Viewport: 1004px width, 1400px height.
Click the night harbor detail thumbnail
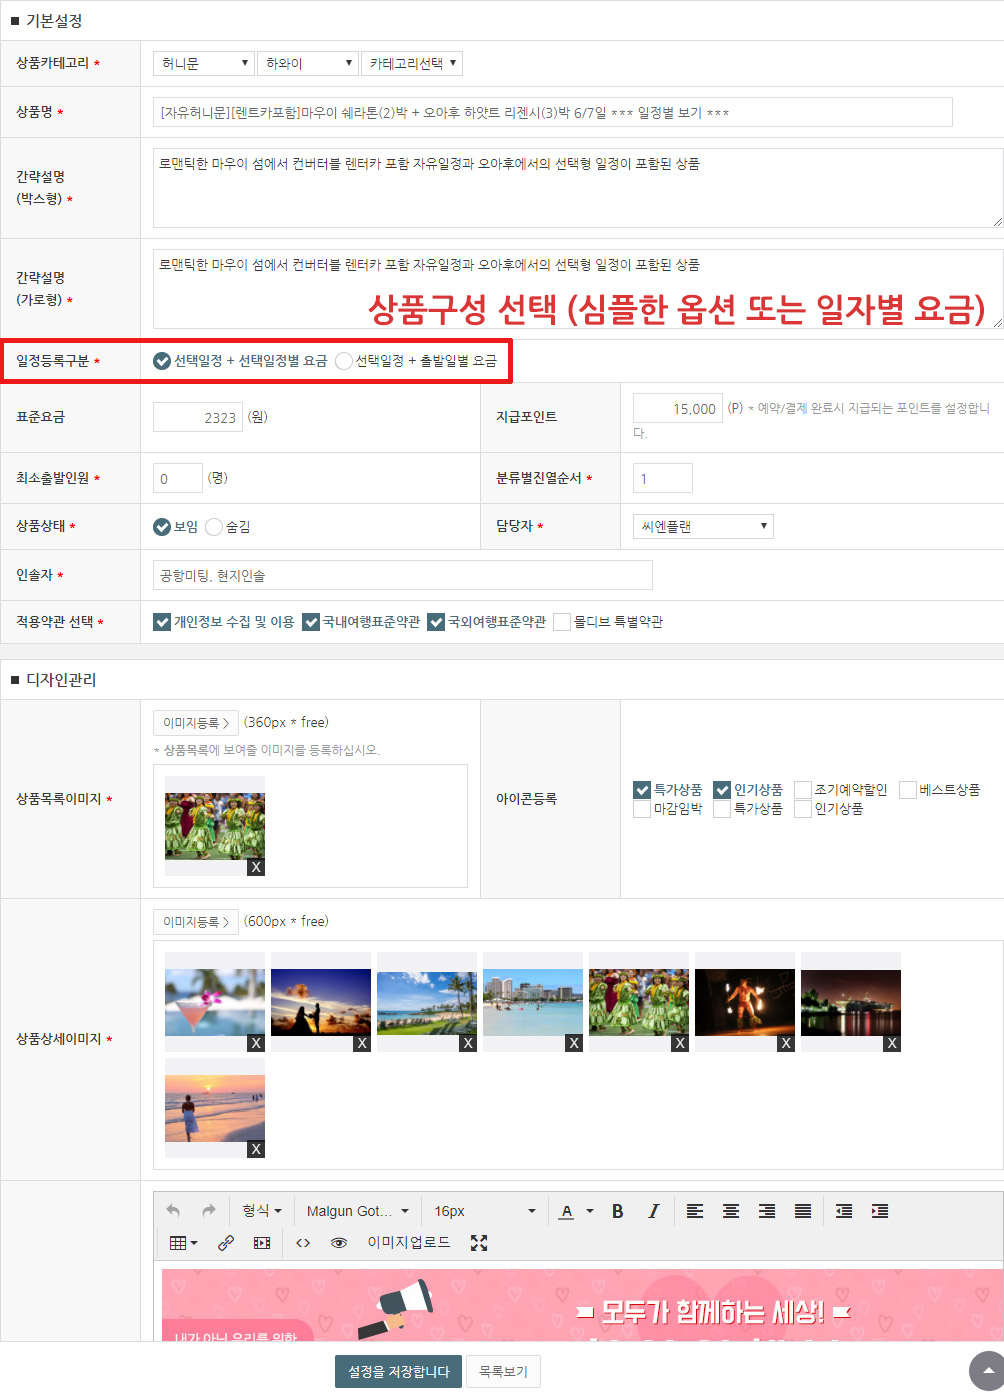coord(851,1002)
